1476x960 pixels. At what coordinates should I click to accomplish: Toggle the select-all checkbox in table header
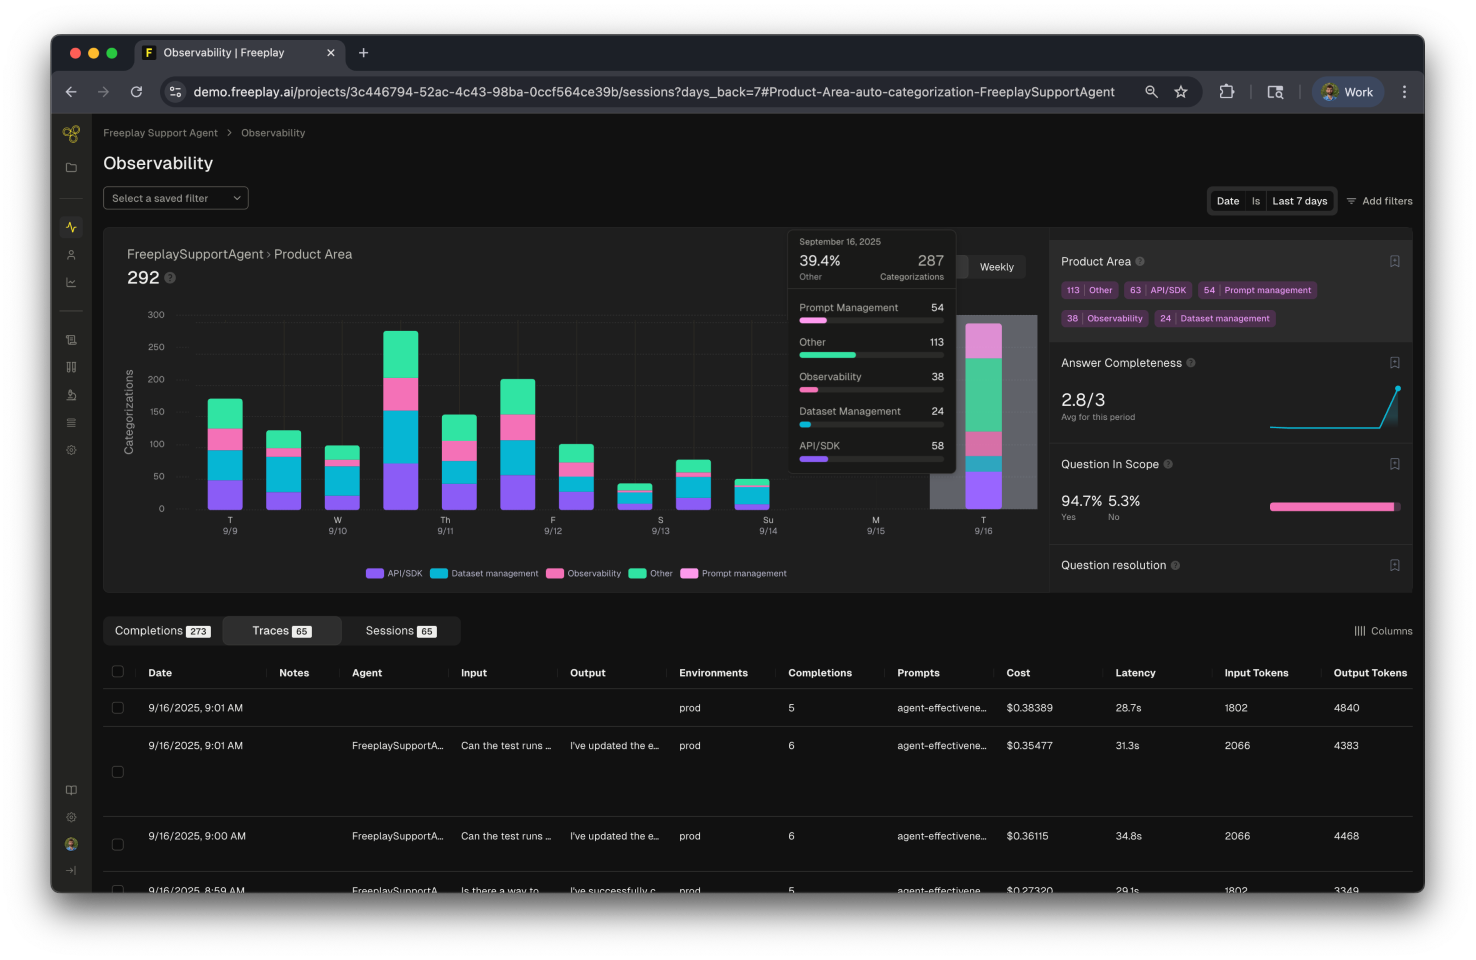coord(118,672)
